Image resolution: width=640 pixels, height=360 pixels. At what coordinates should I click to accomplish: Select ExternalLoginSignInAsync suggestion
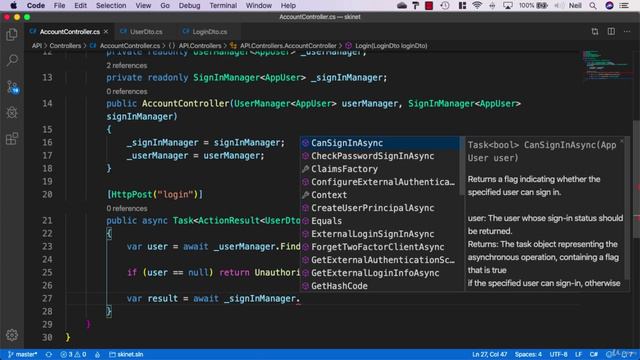point(380,234)
